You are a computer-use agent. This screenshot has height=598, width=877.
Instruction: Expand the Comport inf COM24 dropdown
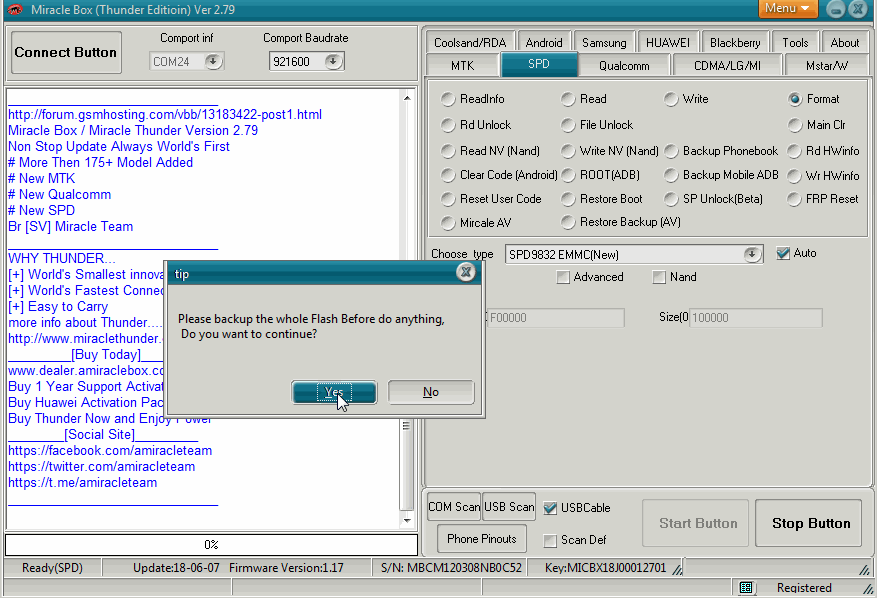pos(213,62)
